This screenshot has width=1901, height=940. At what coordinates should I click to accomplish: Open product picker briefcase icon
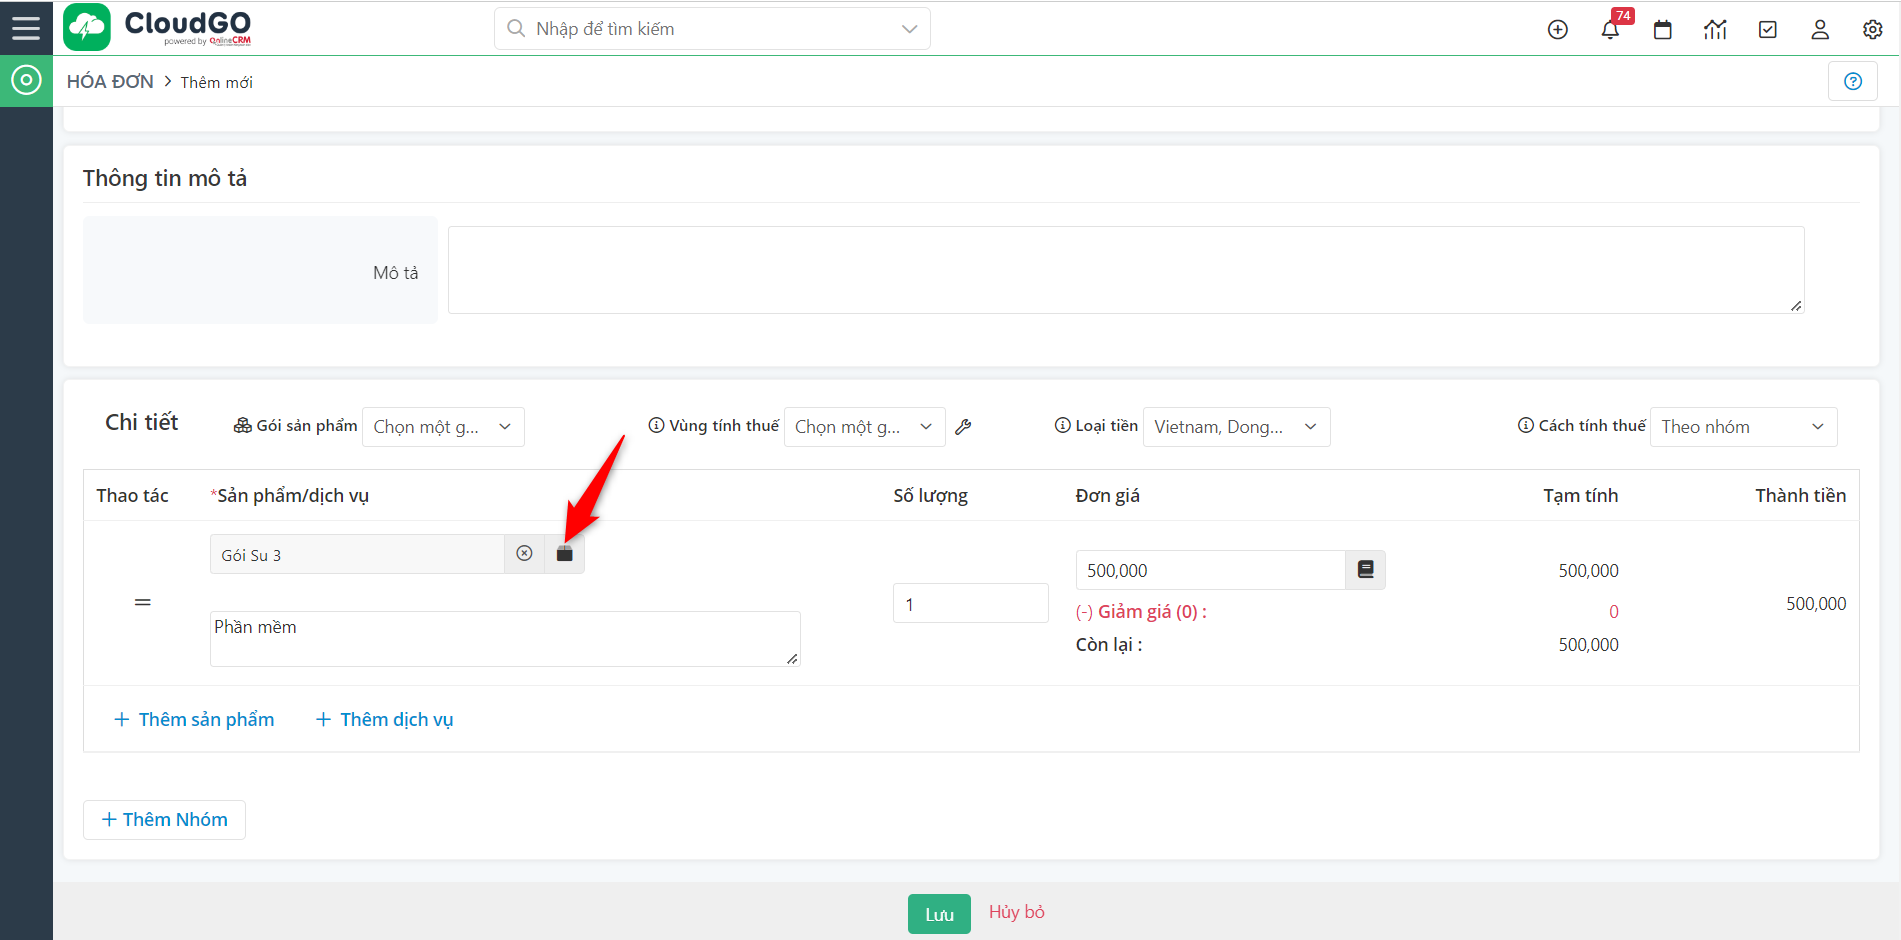pyautogui.click(x=565, y=554)
